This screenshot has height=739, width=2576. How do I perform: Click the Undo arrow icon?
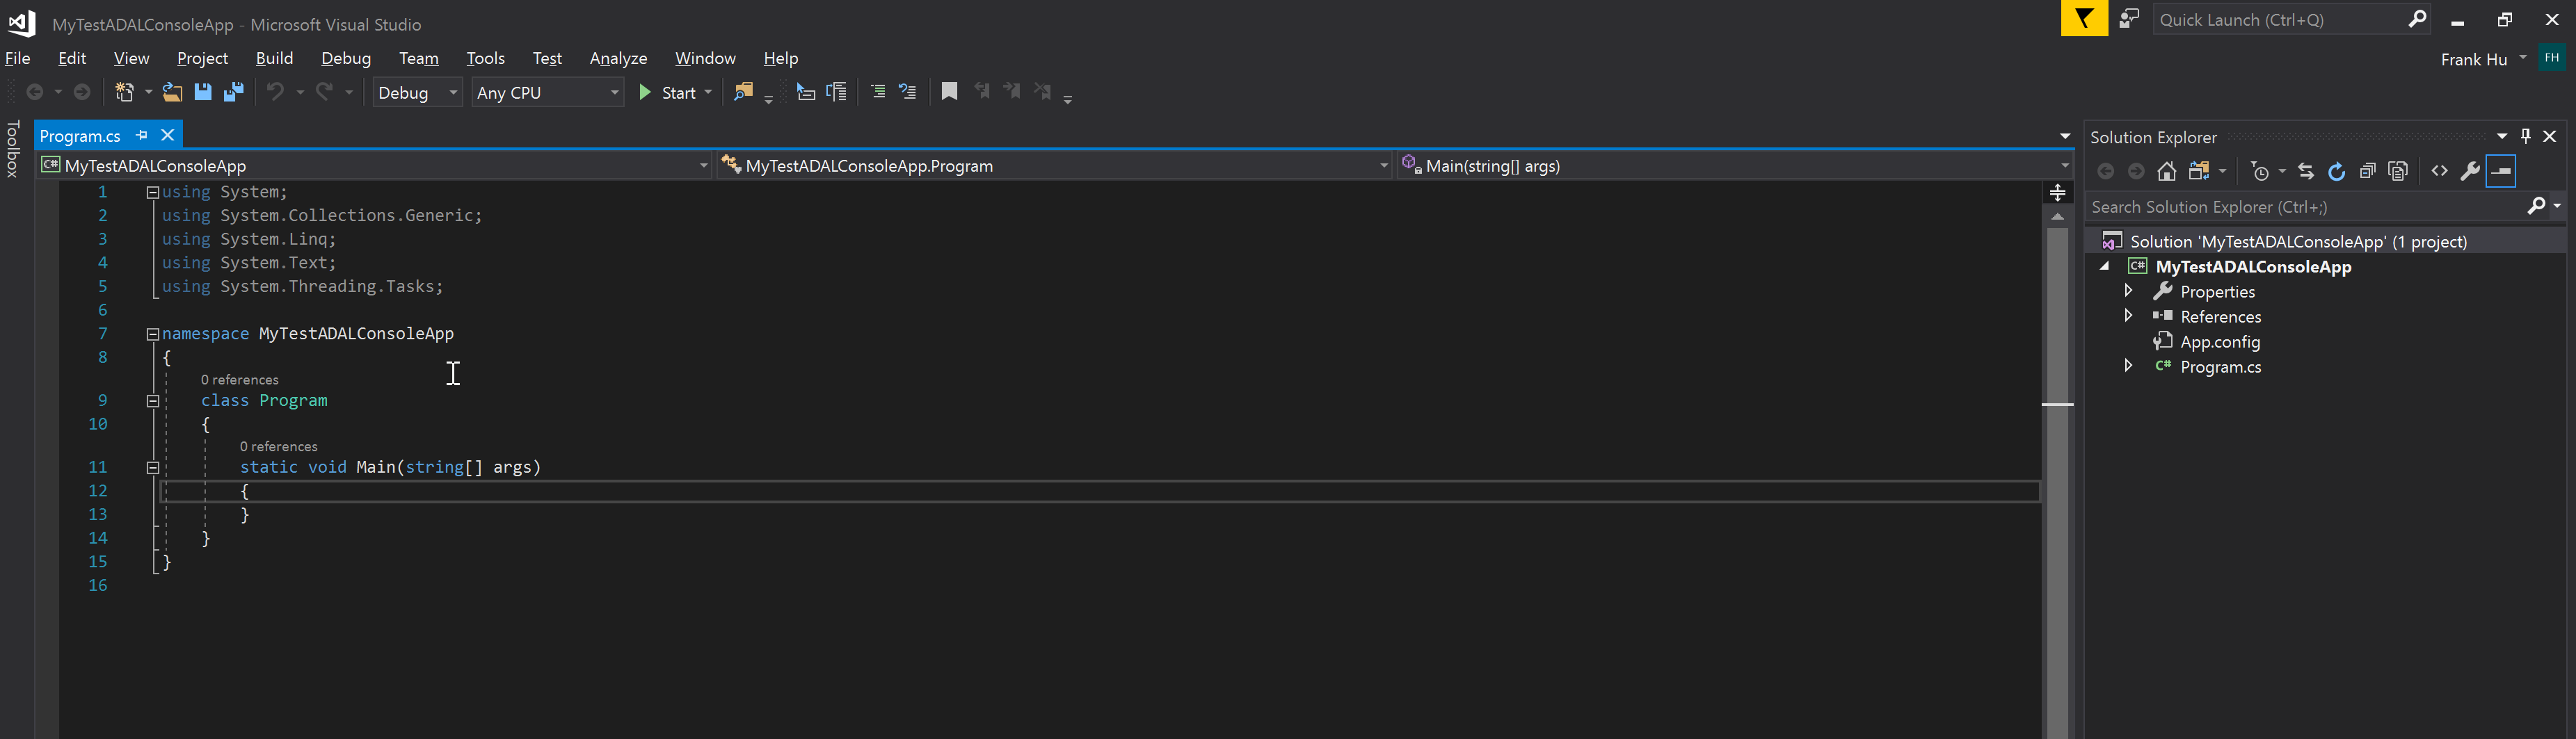pos(275,92)
